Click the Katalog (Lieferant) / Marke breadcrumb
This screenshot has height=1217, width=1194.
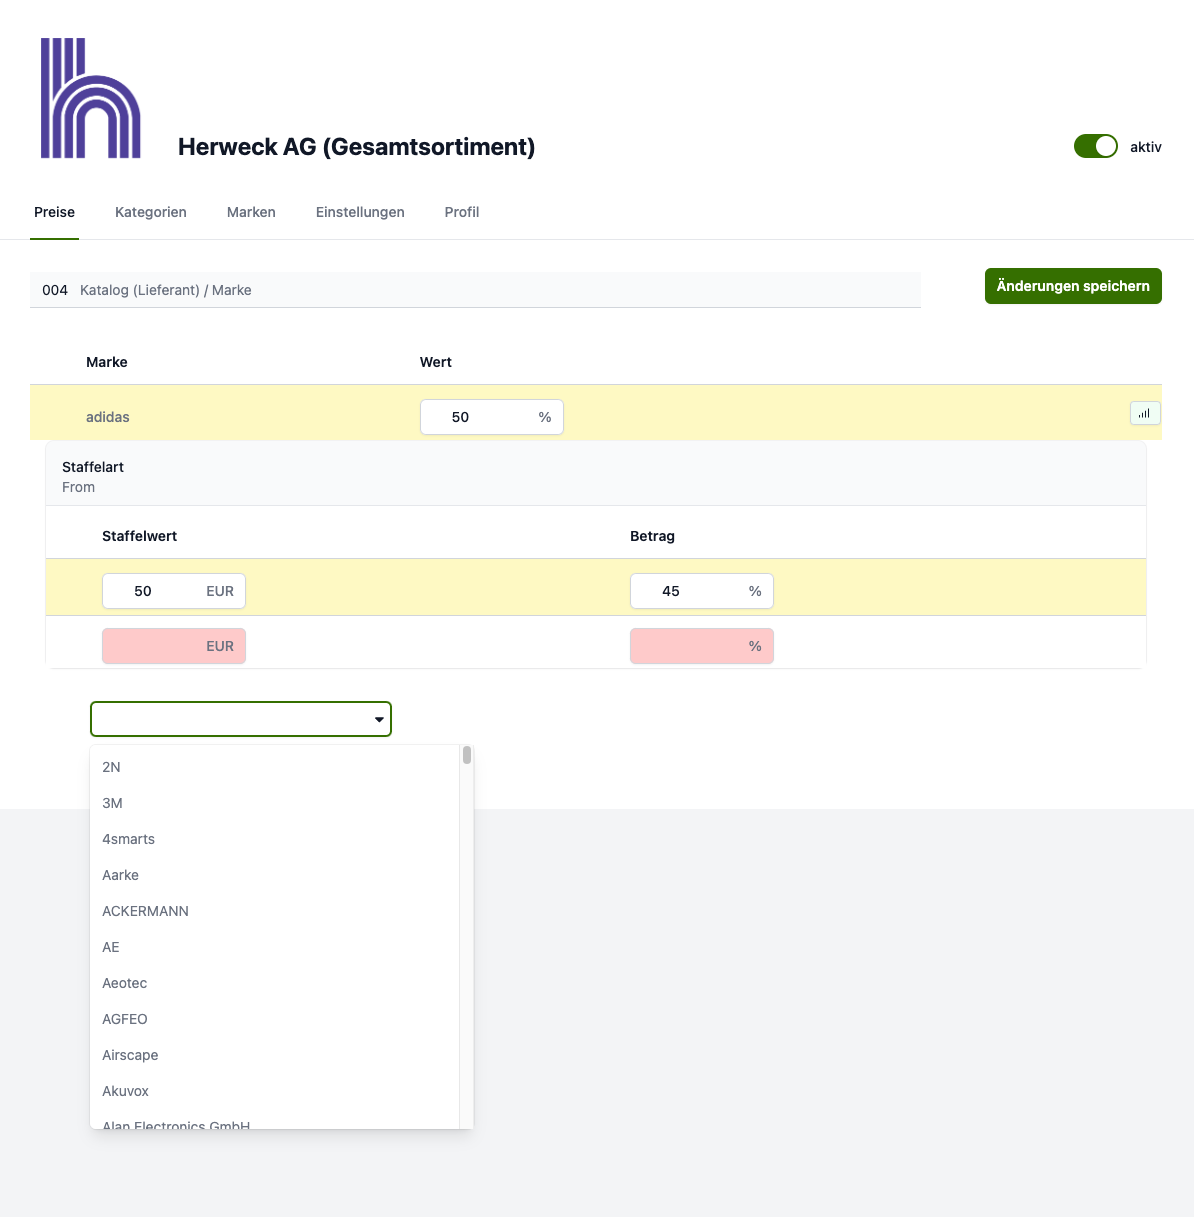pyautogui.click(x=166, y=290)
